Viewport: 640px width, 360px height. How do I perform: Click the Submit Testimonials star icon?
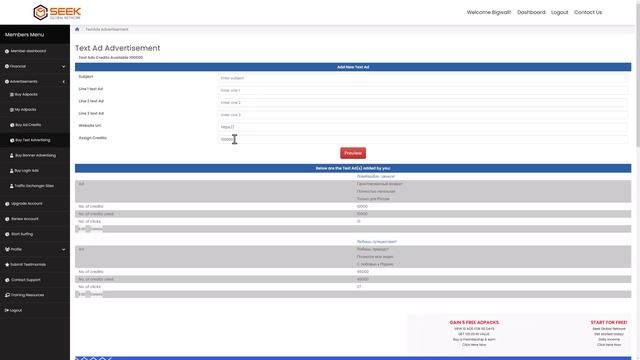click(x=7, y=264)
